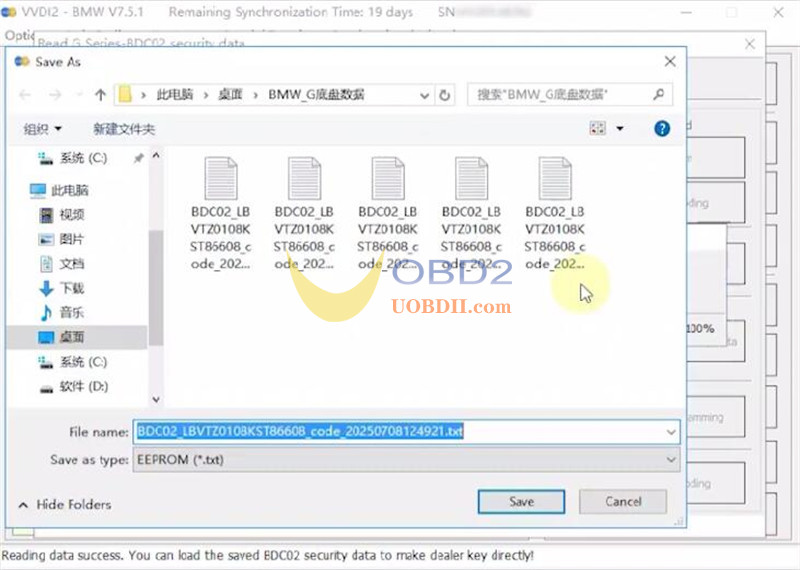
Task: Select the highlighted 桌面 sidebar item
Action: (78, 337)
